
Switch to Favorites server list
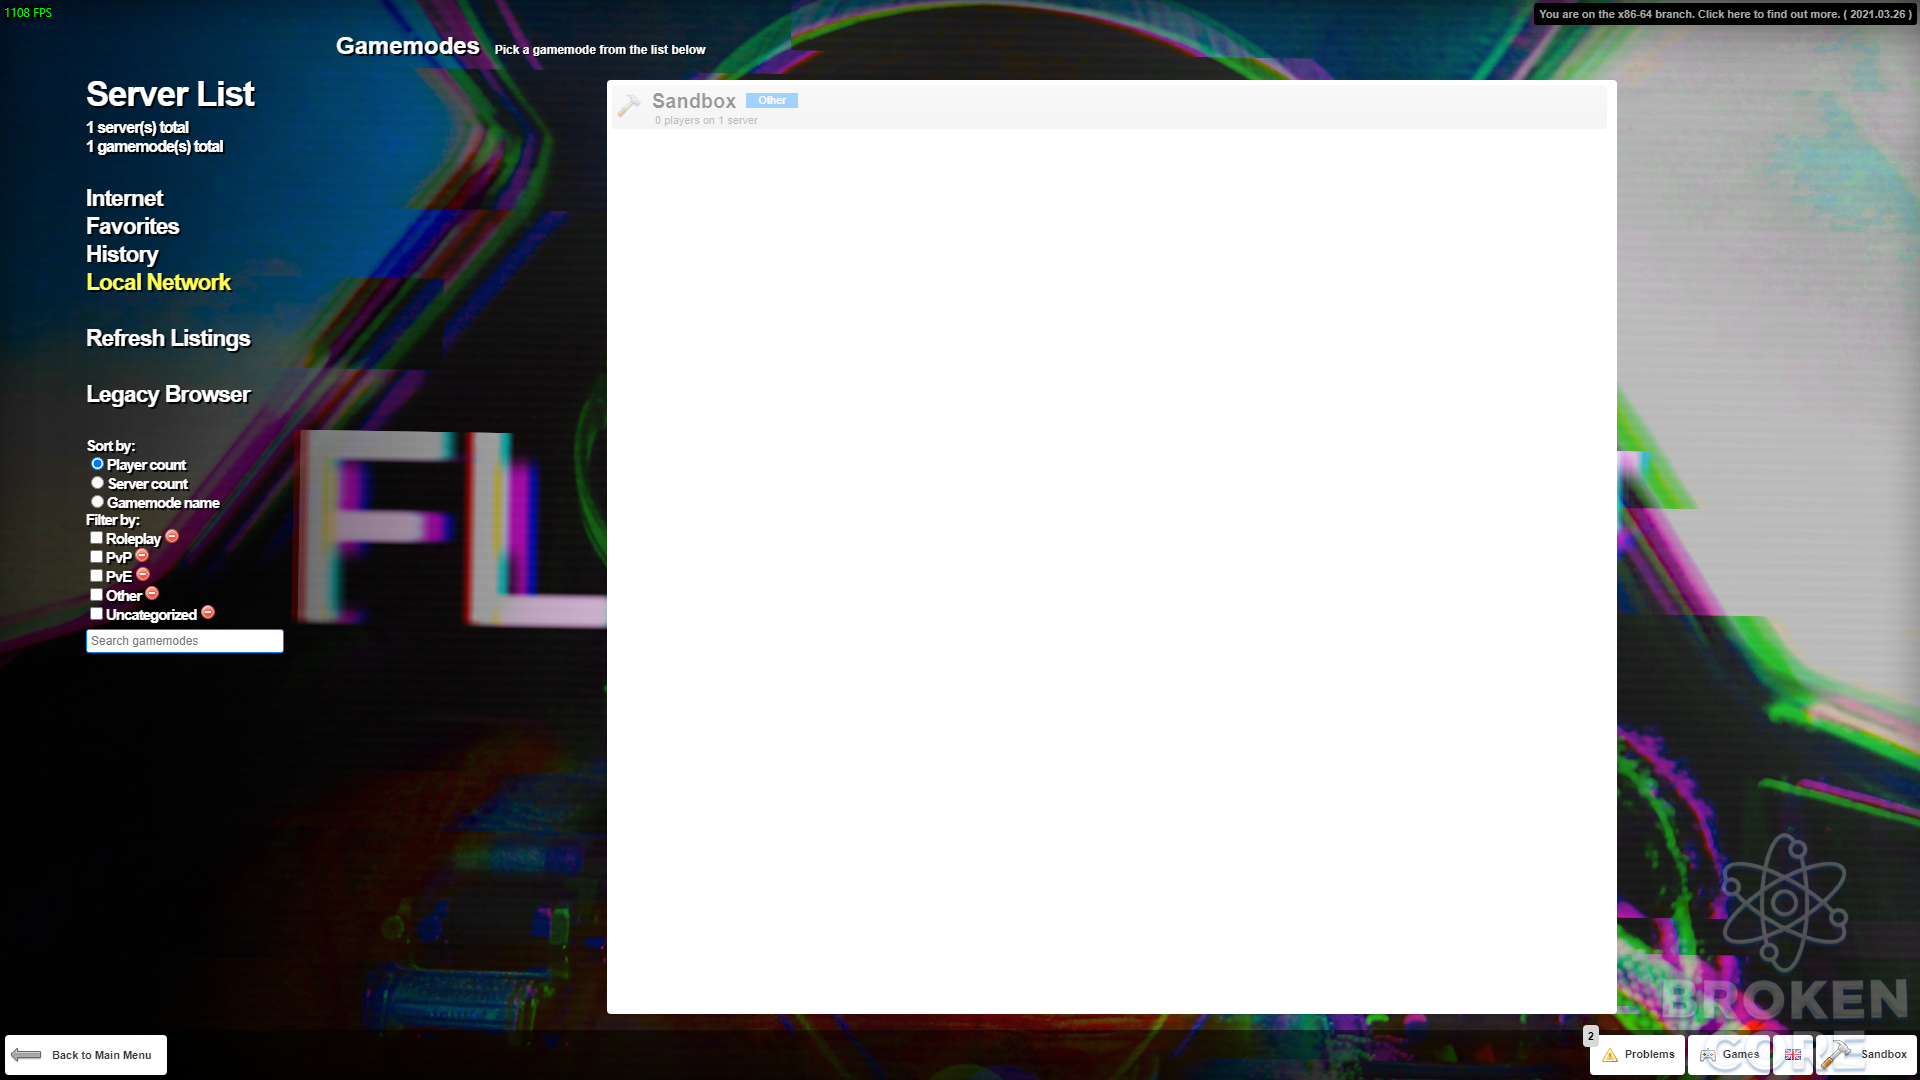(x=132, y=226)
